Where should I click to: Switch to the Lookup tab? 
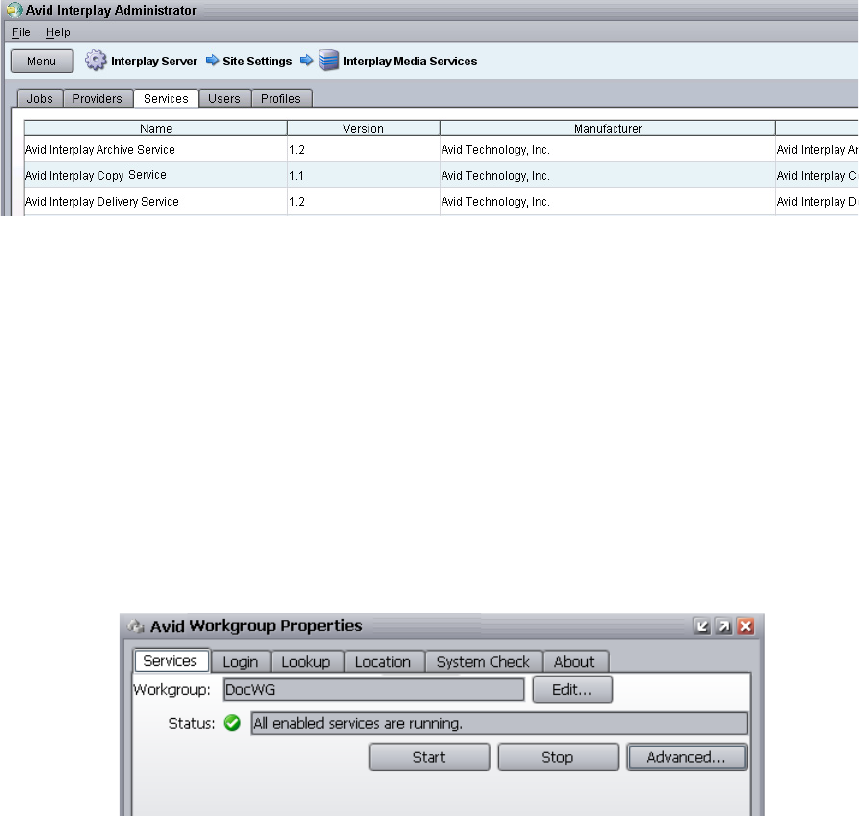pos(306,662)
